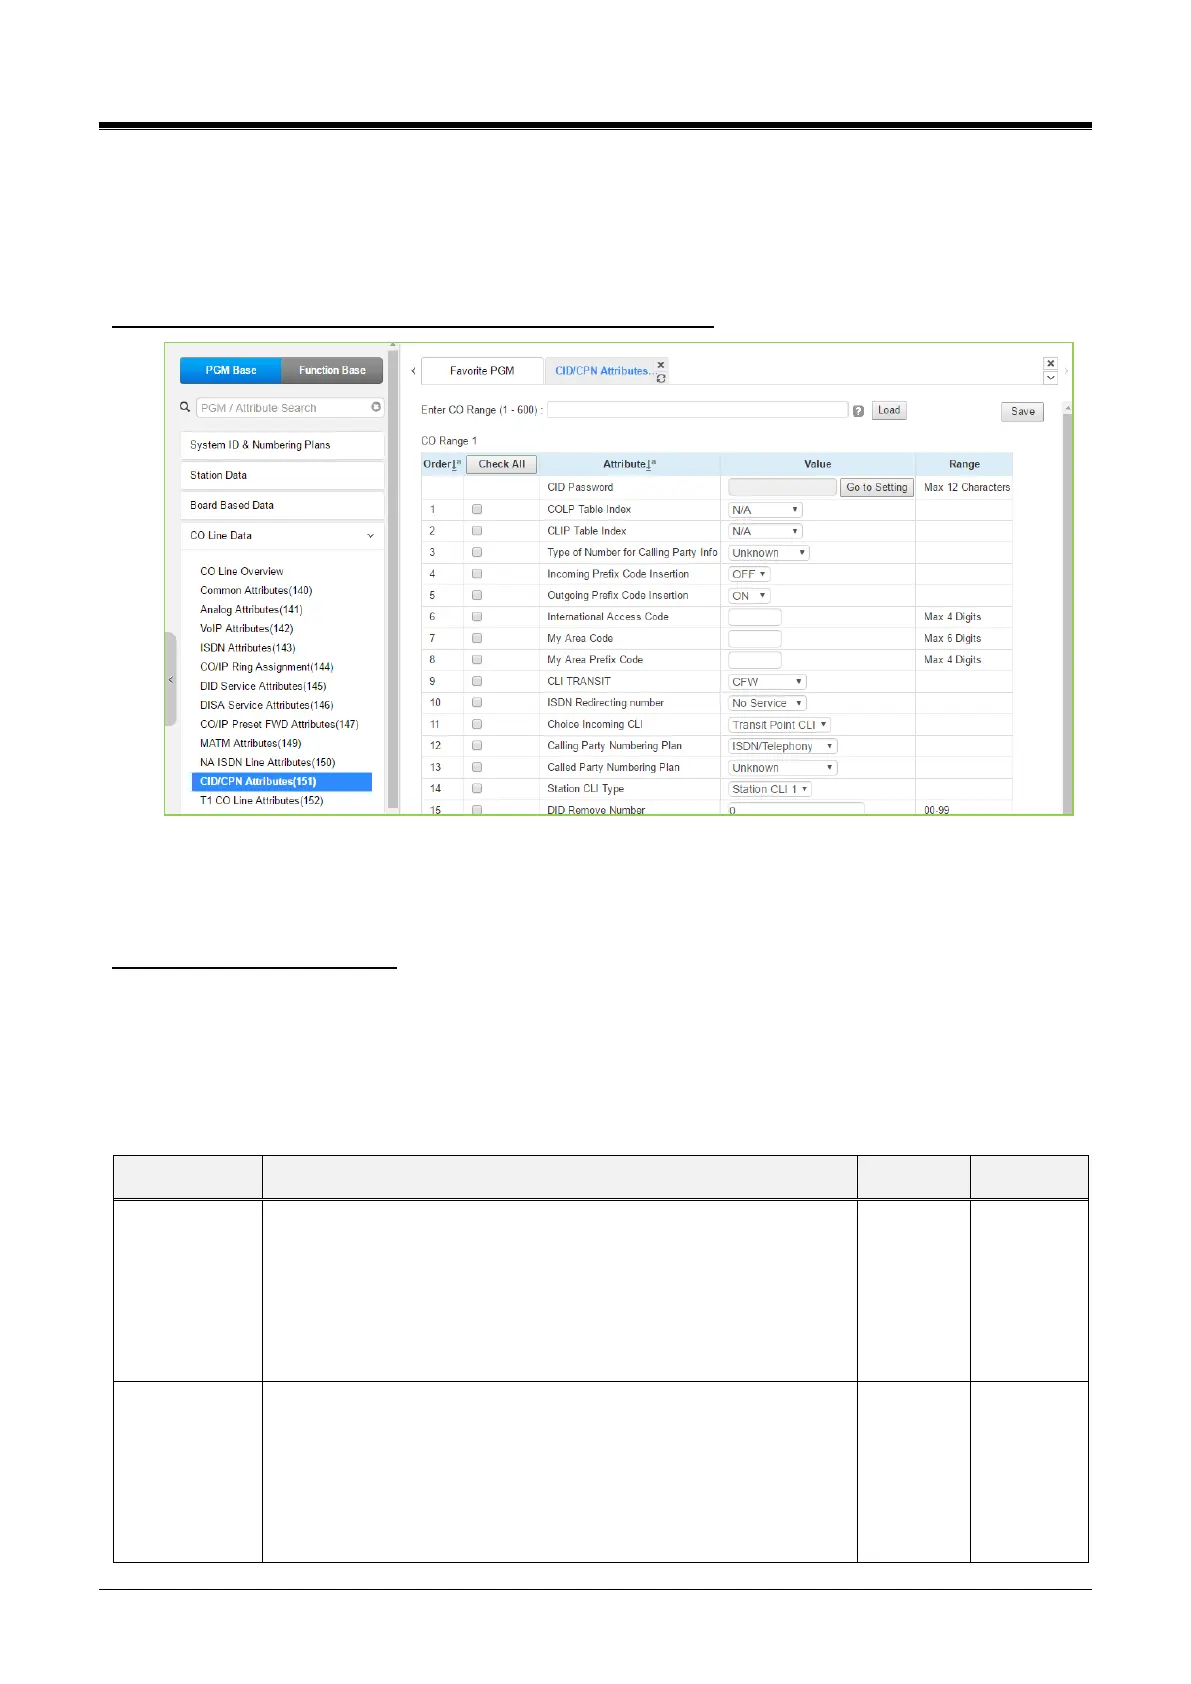Click the Save button
Screen dimensions: 1191x1684
(1022, 411)
